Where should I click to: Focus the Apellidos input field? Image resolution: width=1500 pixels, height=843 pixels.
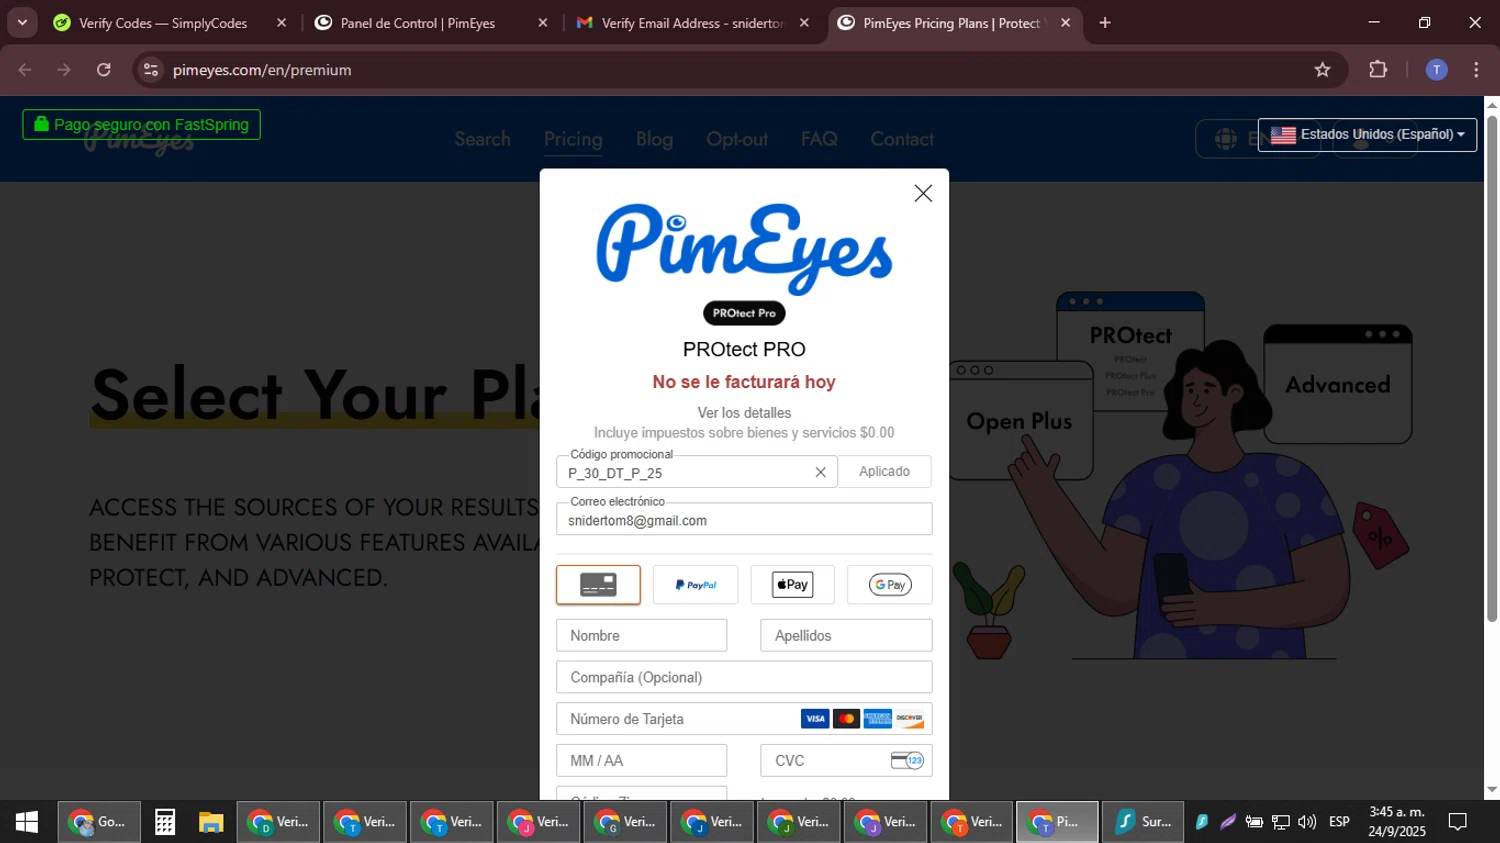pos(846,635)
